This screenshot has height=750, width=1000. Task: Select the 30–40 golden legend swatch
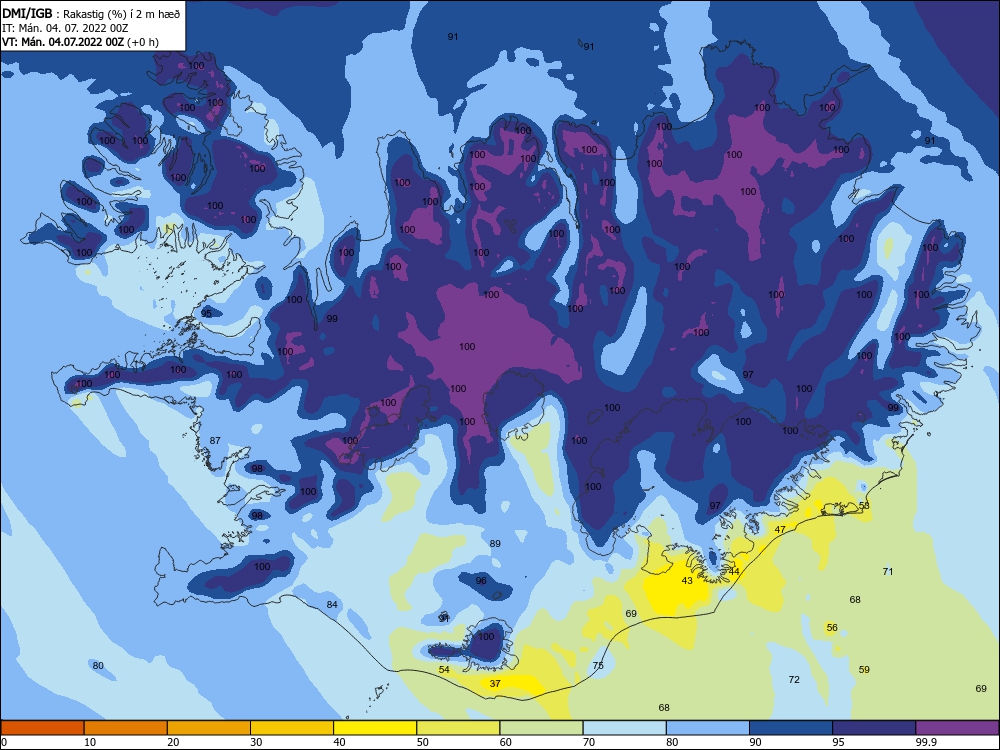click(x=292, y=728)
